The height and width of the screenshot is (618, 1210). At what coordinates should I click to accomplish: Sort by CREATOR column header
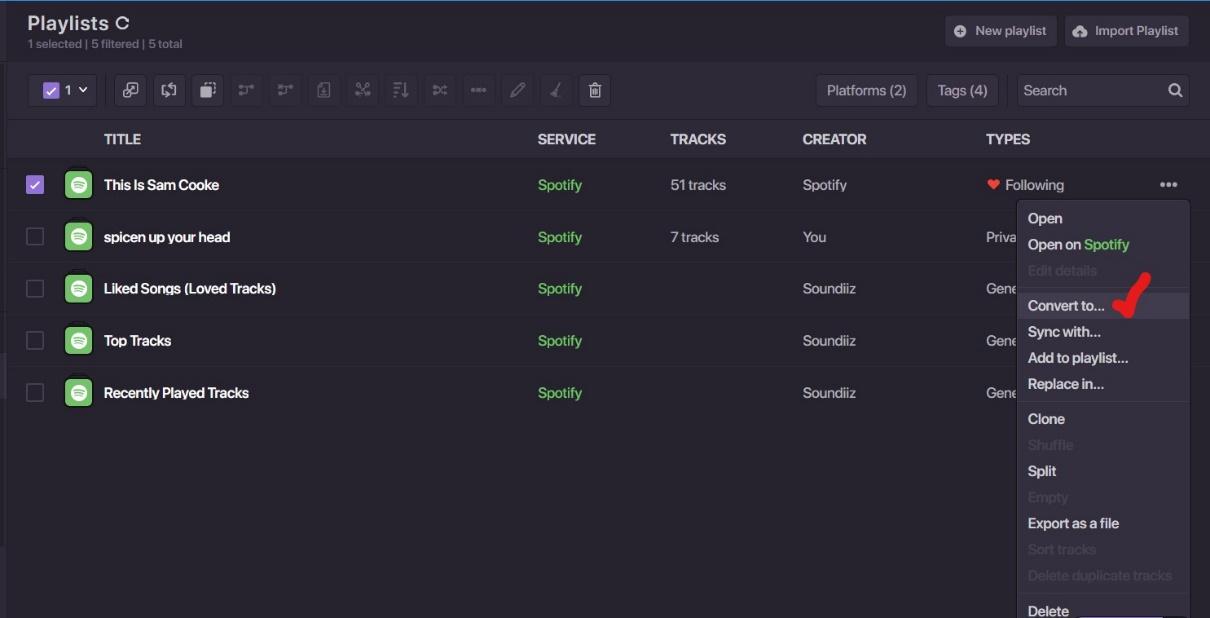click(x=834, y=139)
